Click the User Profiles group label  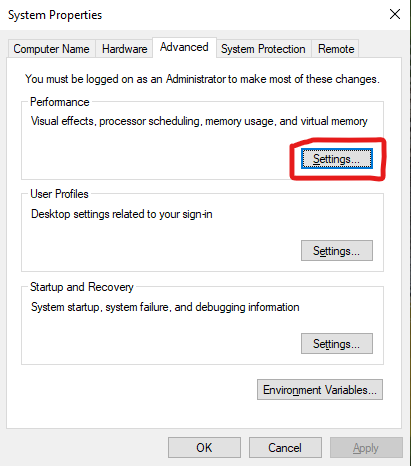(x=59, y=194)
